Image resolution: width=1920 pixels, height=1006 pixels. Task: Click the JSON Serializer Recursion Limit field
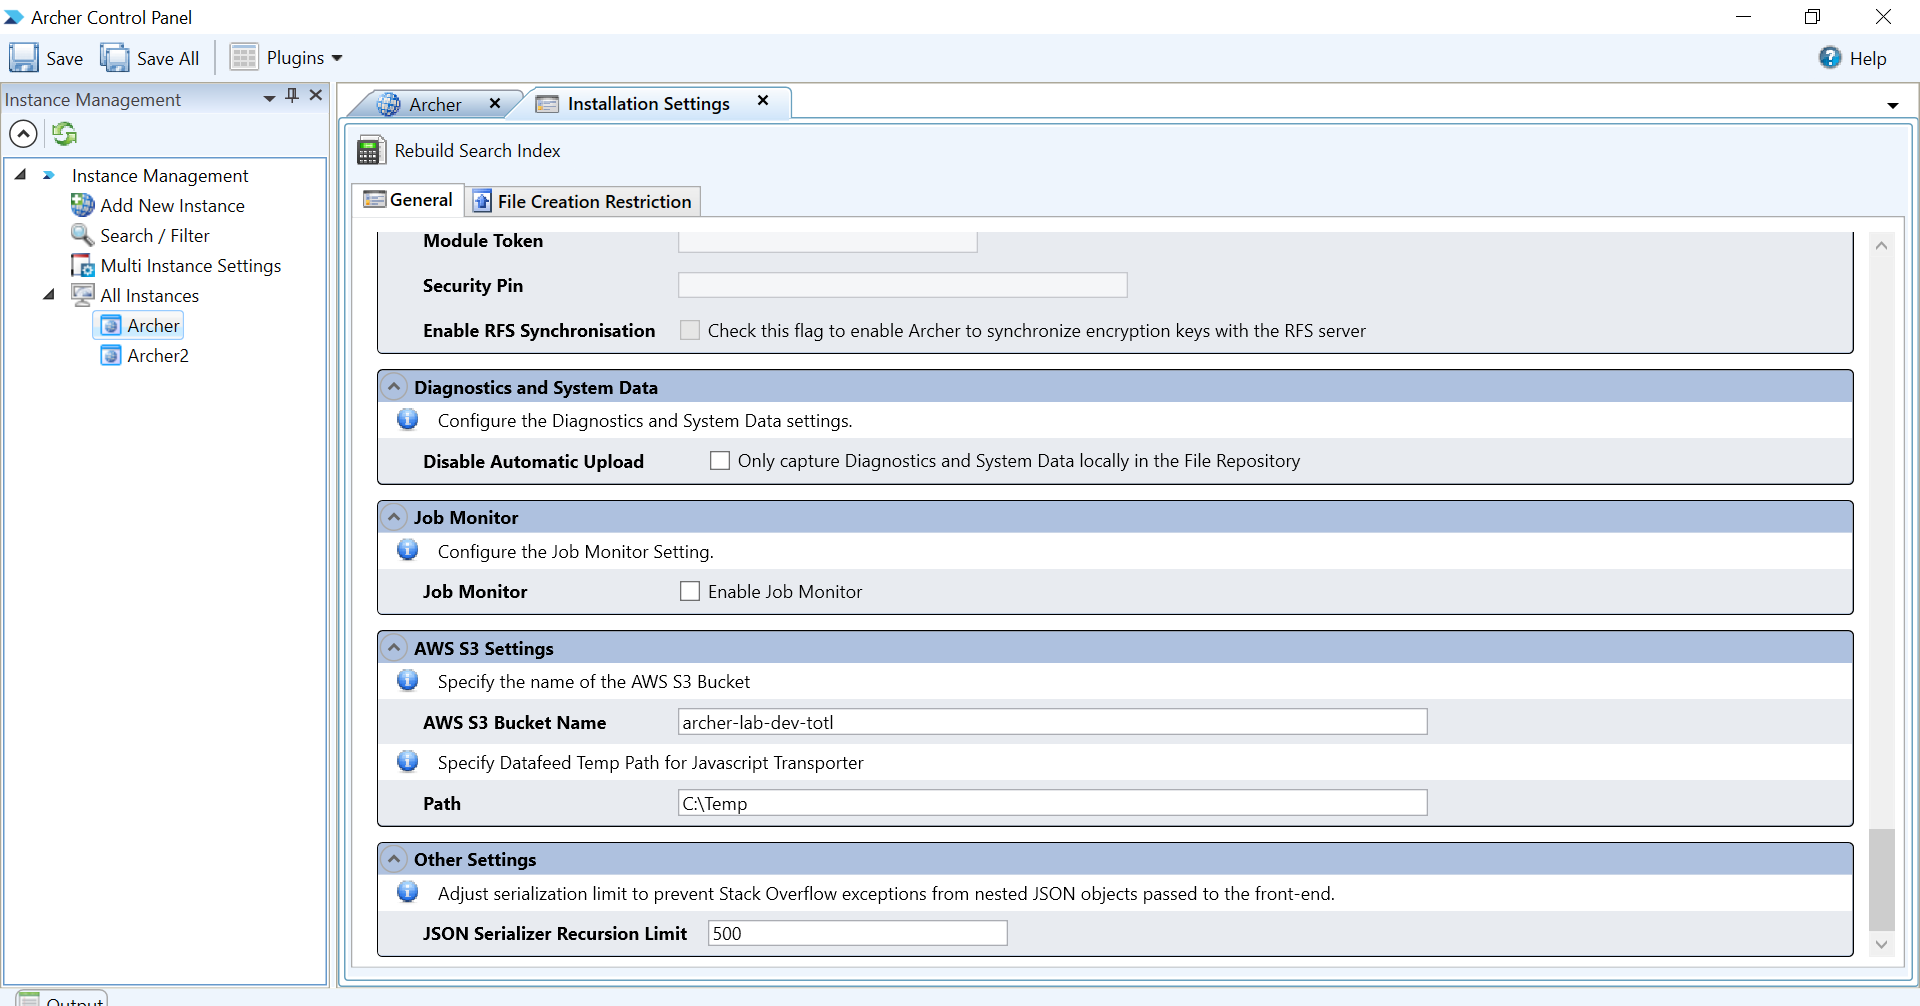(x=857, y=933)
